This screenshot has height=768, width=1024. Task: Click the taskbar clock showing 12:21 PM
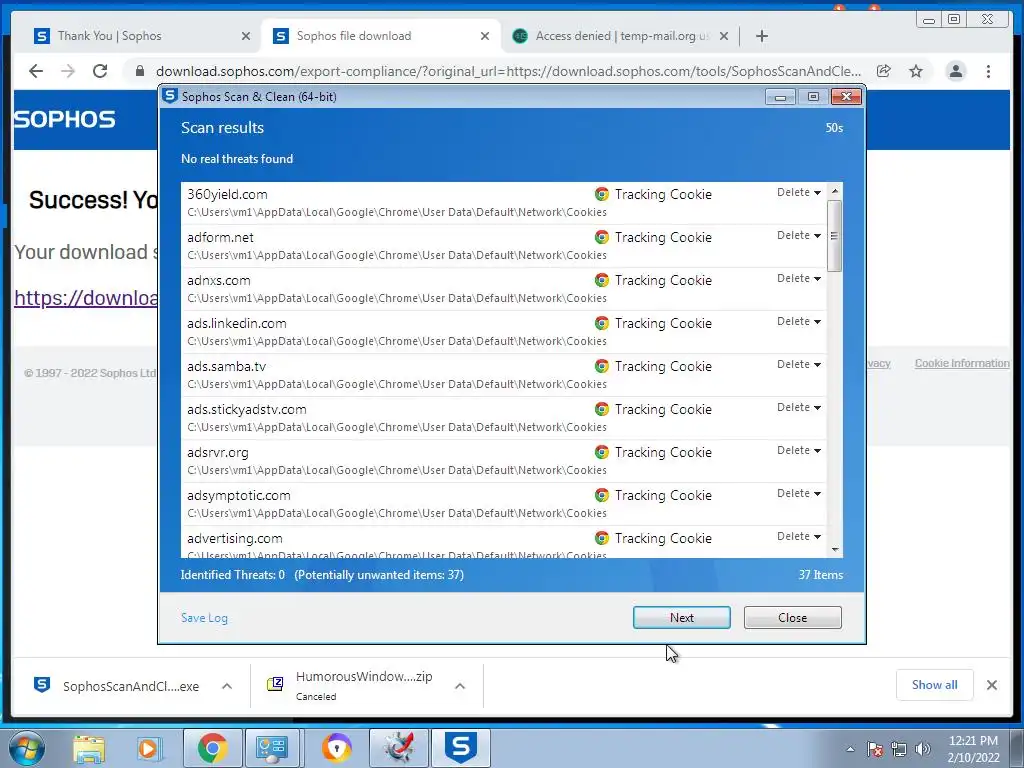(x=973, y=749)
